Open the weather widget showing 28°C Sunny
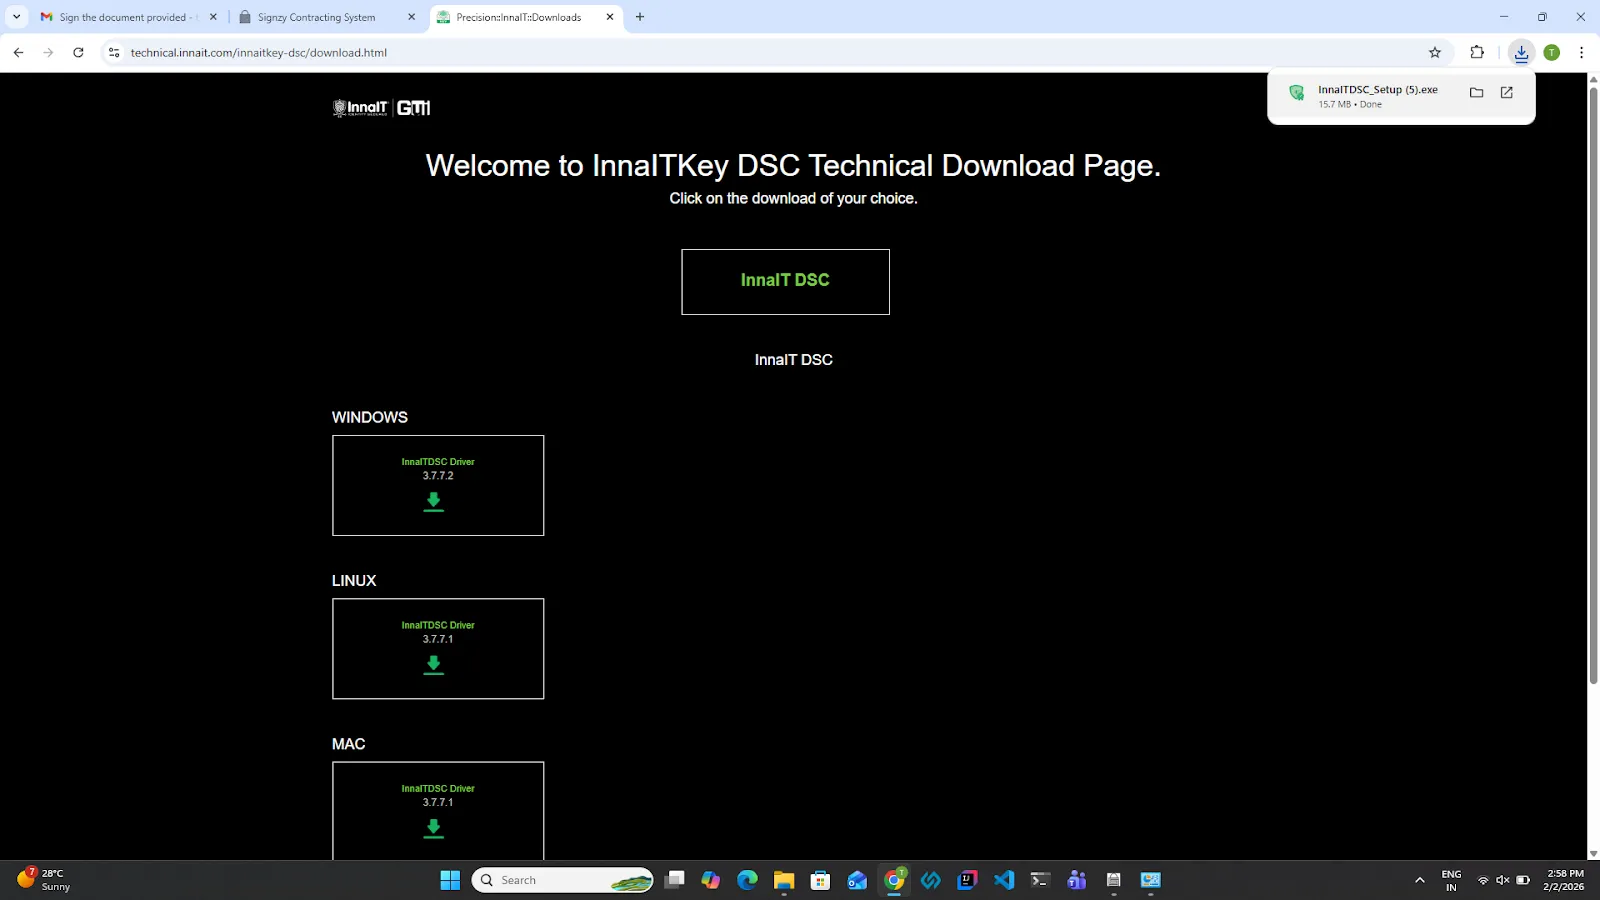This screenshot has height=900, width=1600. (44, 880)
